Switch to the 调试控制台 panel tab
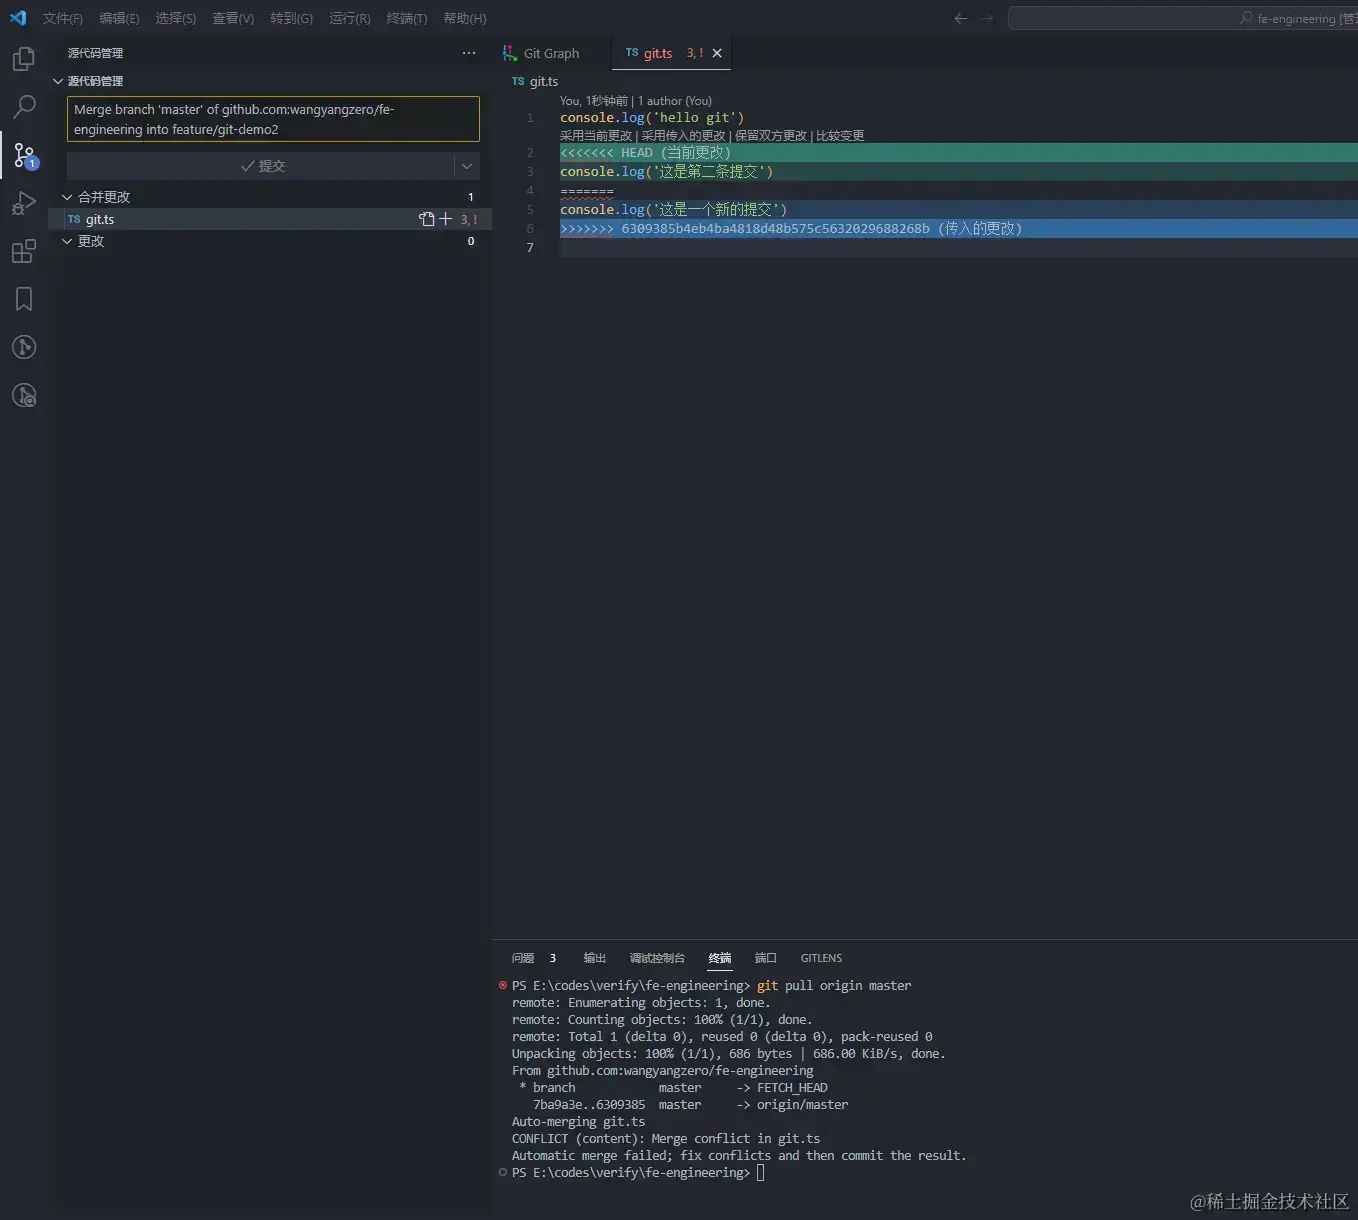Viewport: 1358px width, 1220px height. 657,958
